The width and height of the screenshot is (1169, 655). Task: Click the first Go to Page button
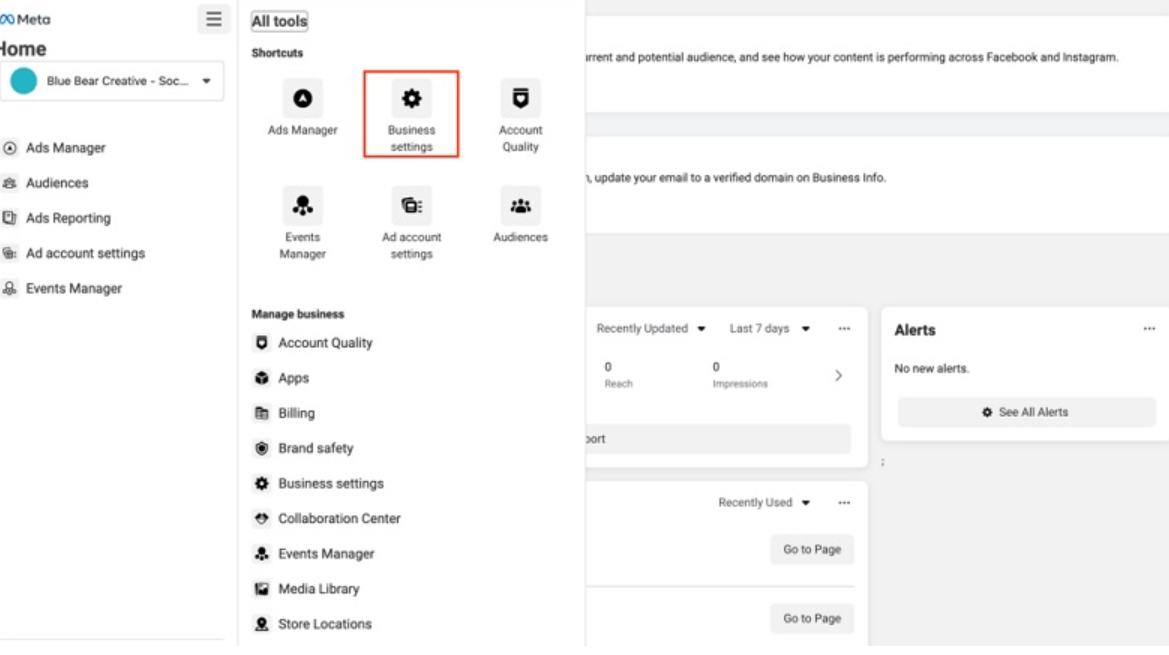811,549
